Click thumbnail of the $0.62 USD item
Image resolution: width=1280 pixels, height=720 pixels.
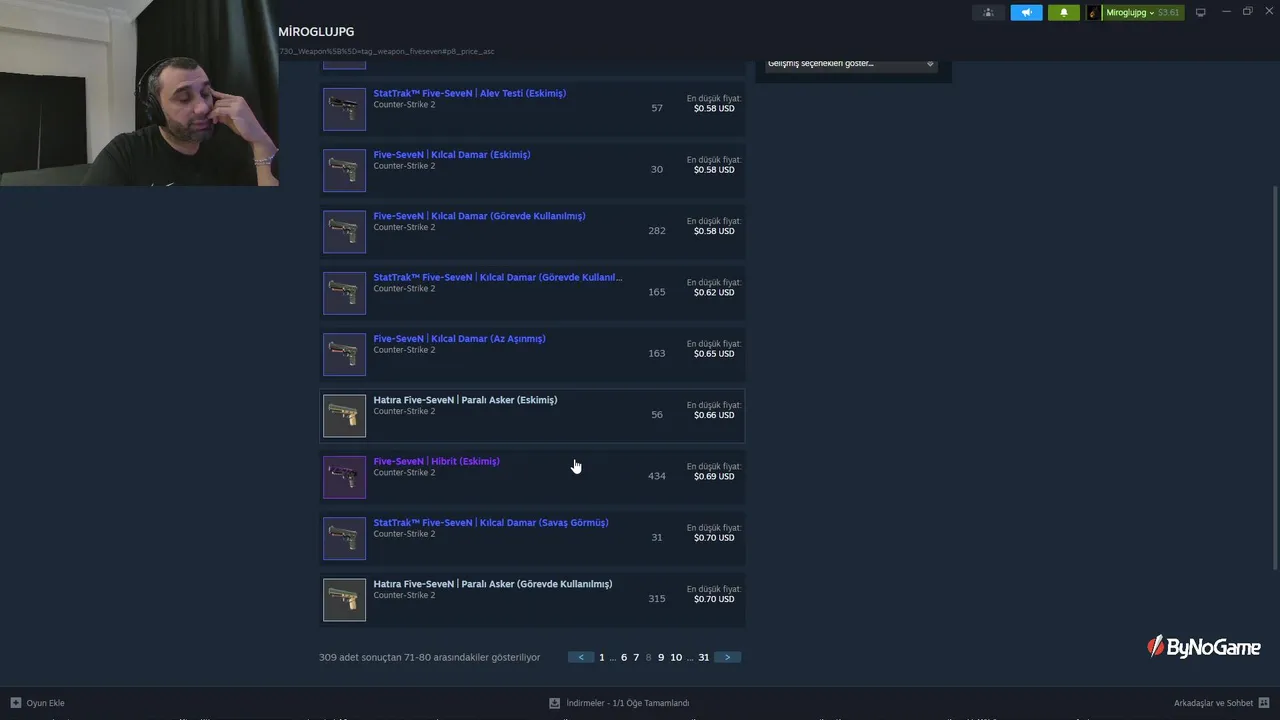(344, 293)
